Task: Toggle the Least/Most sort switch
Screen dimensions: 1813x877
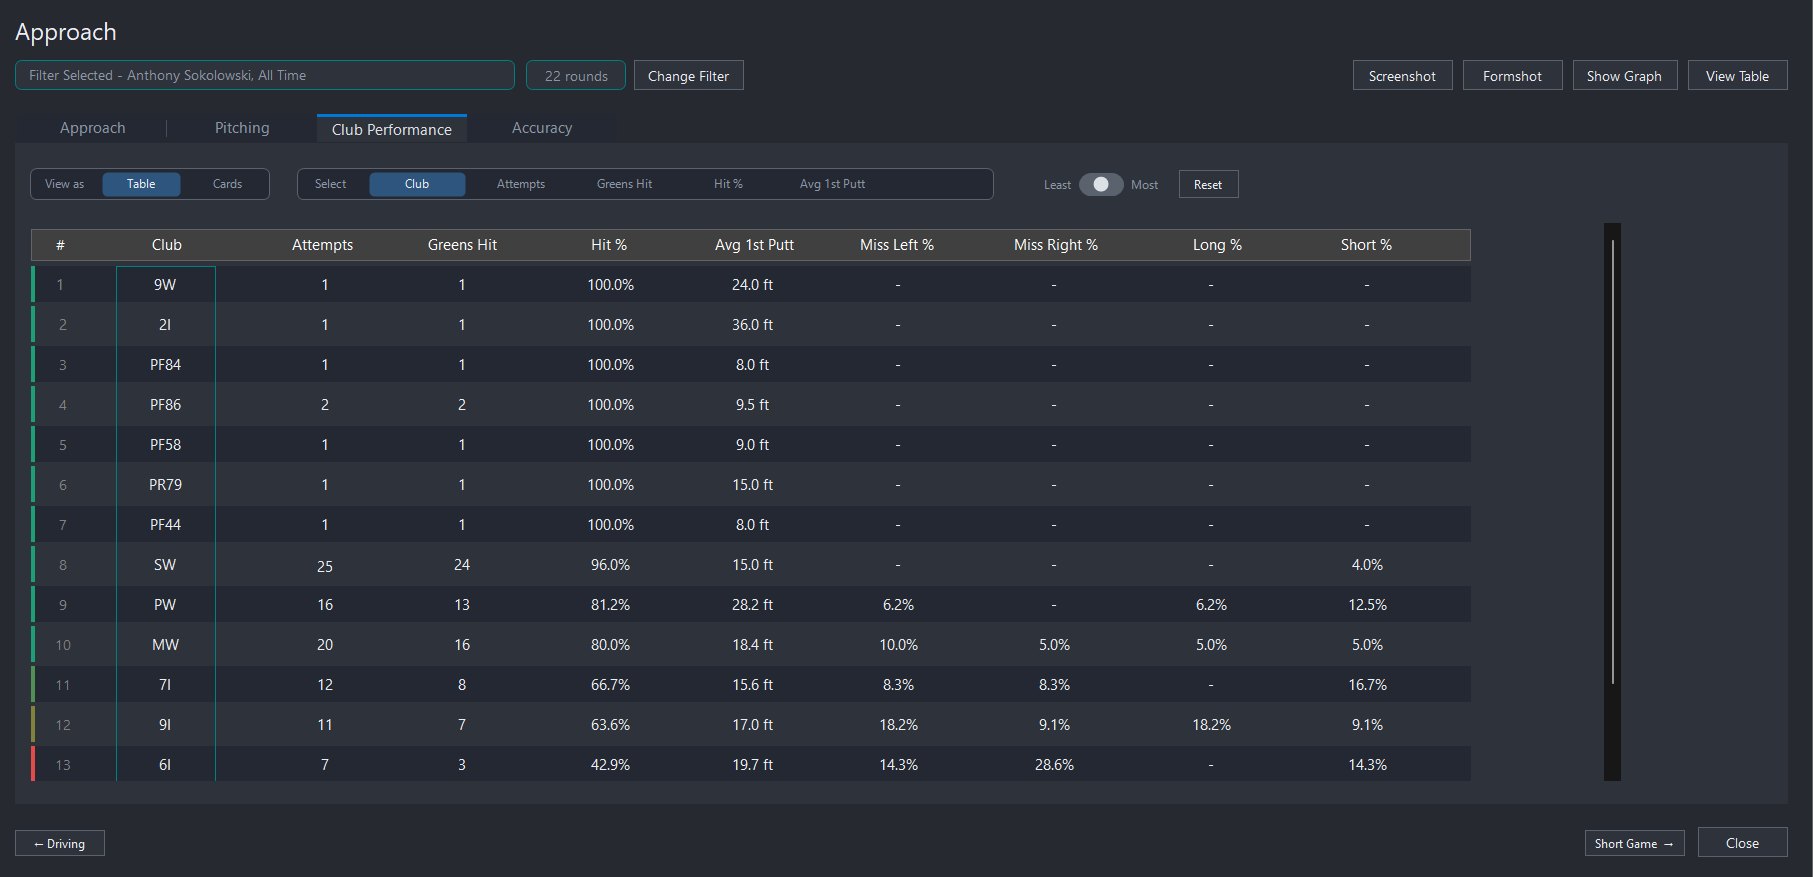Action: 1101,184
